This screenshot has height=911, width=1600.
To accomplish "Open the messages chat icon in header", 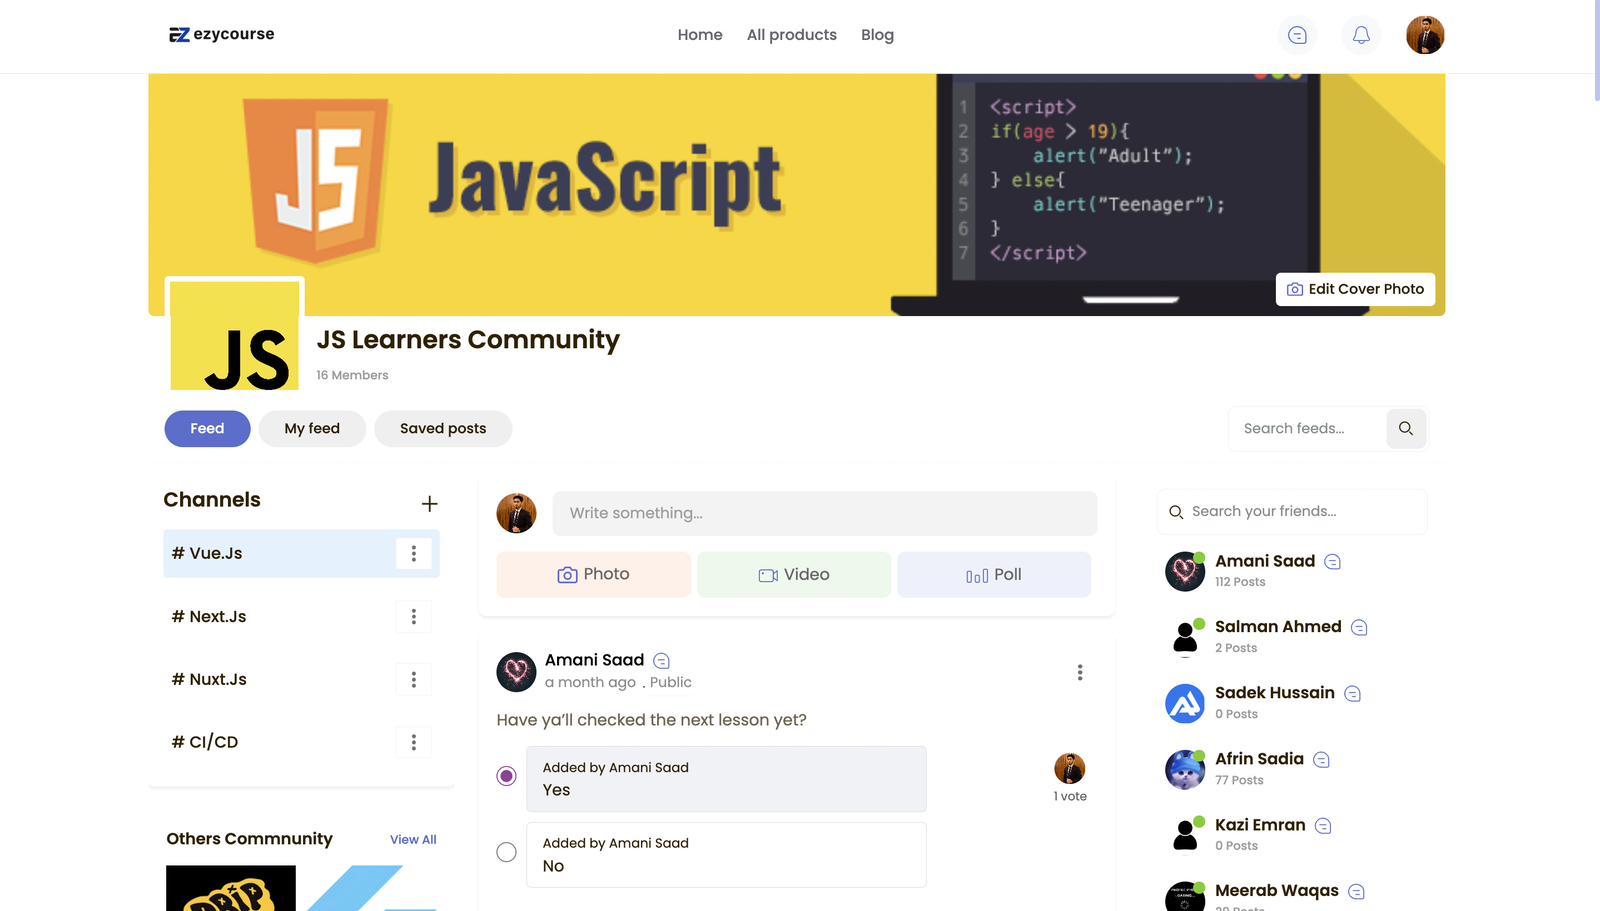I will [1297, 35].
